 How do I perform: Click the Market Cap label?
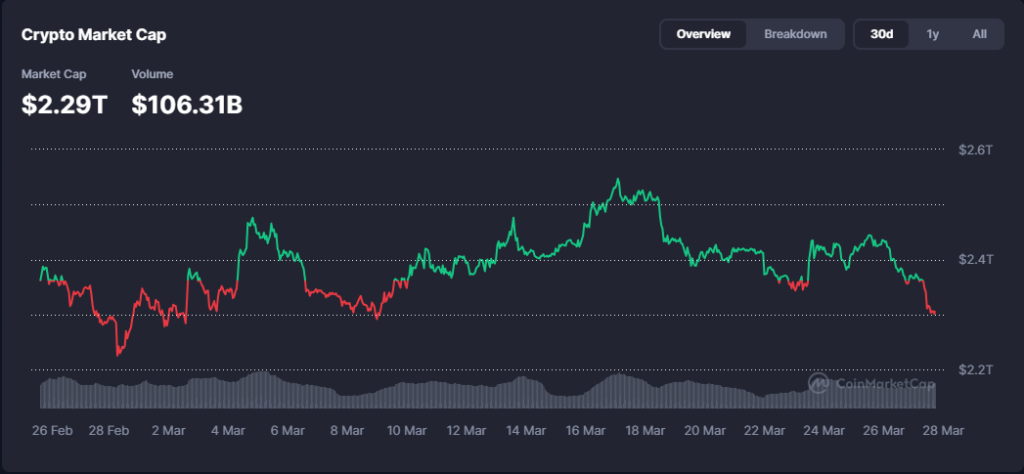click(x=56, y=74)
